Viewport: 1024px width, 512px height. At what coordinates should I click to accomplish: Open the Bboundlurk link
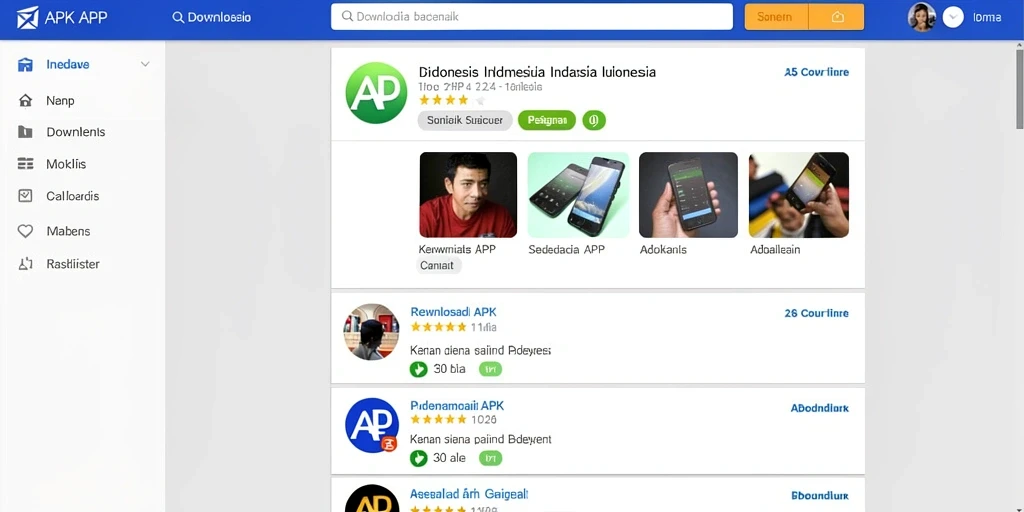tap(820, 496)
